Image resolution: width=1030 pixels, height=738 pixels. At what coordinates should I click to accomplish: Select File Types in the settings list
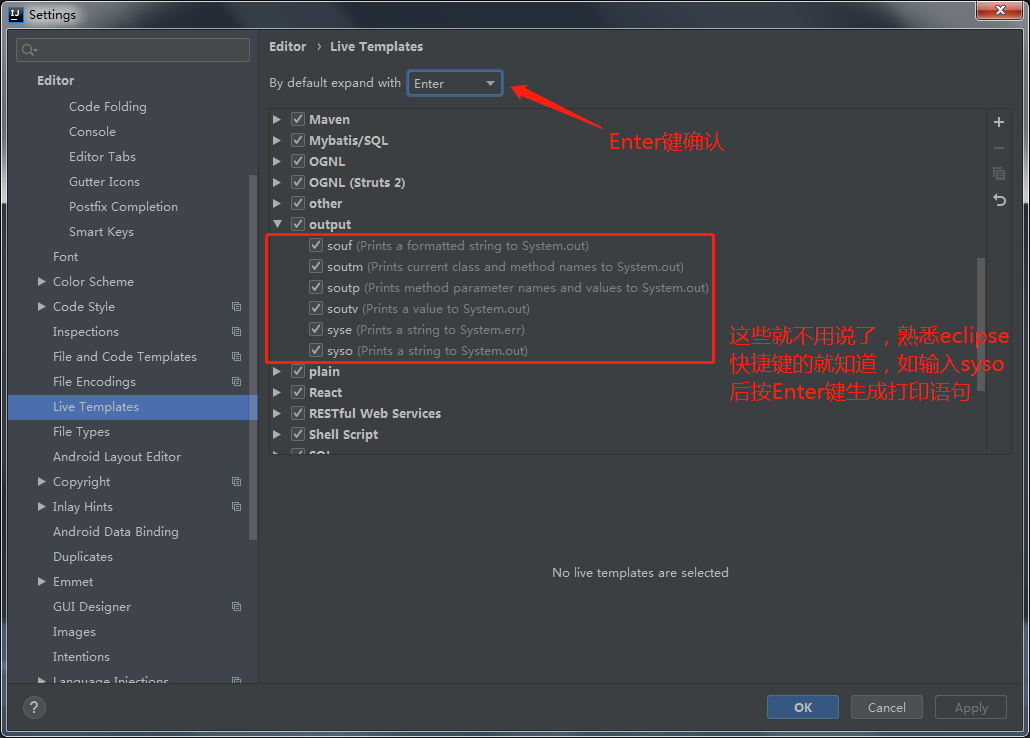[x=80, y=431]
